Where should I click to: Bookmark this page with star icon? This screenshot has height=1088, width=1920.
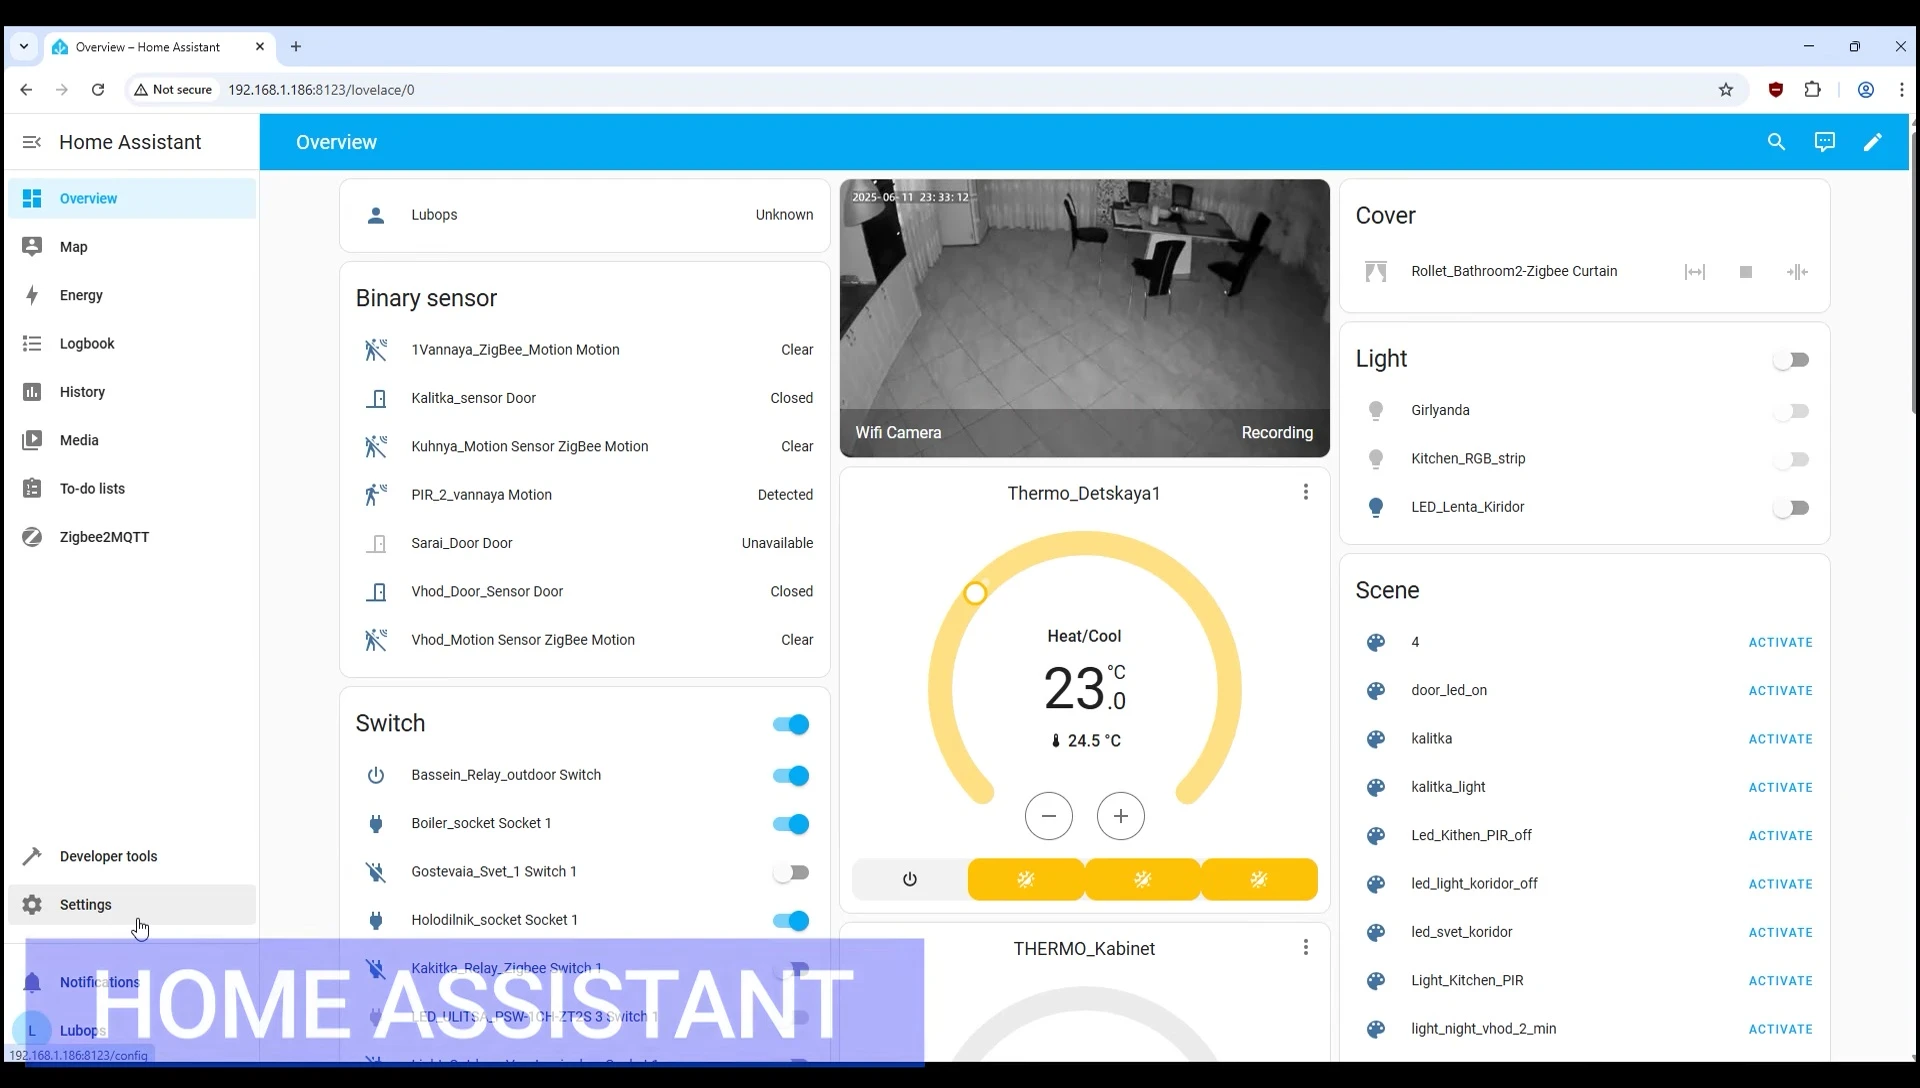point(1726,90)
